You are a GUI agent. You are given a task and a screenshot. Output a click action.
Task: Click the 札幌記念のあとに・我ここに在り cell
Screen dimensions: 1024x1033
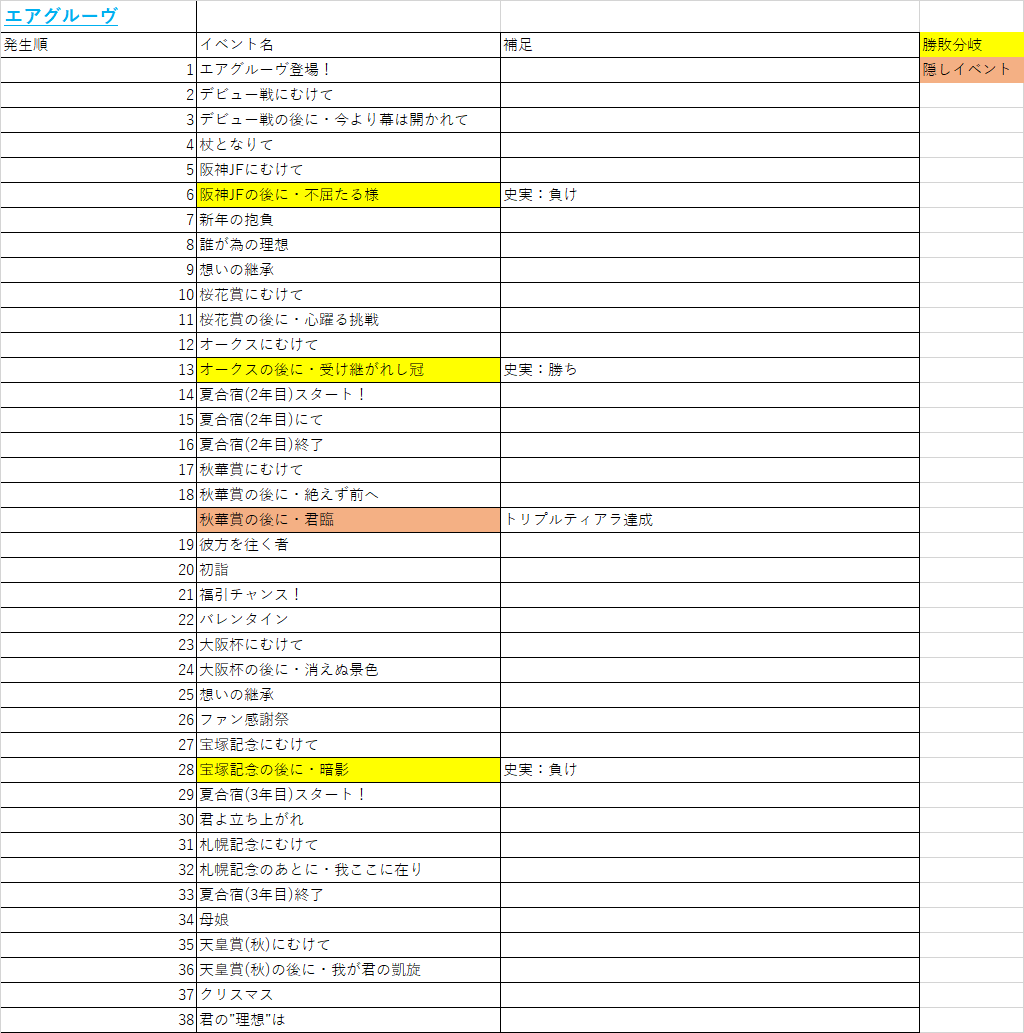click(x=348, y=870)
